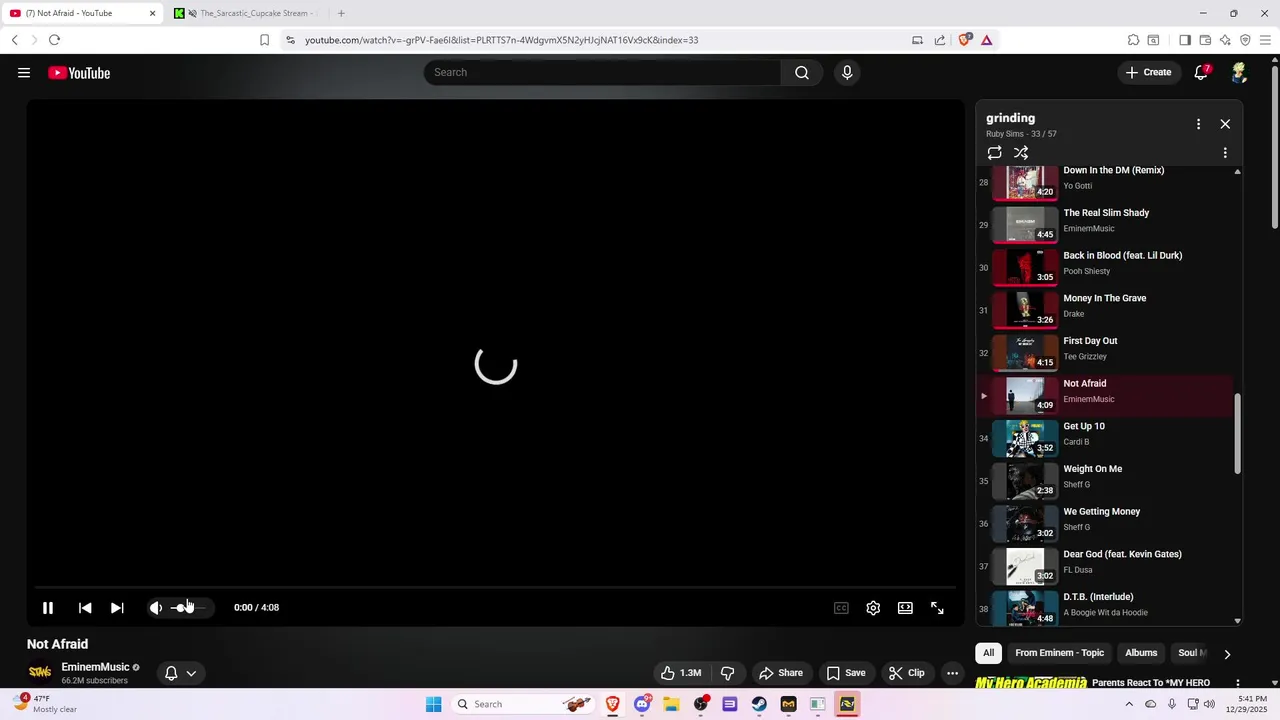This screenshot has width=1280, height=720.
Task: Adjust the volume slider
Action: (187, 607)
